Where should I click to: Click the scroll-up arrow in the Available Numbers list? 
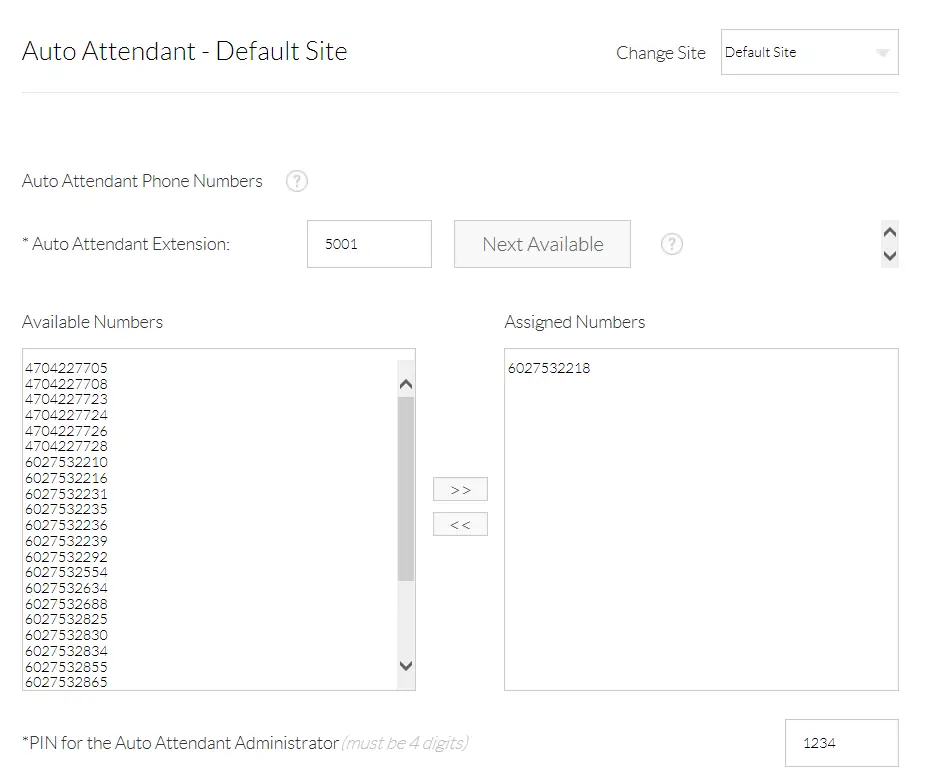point(405,383)
